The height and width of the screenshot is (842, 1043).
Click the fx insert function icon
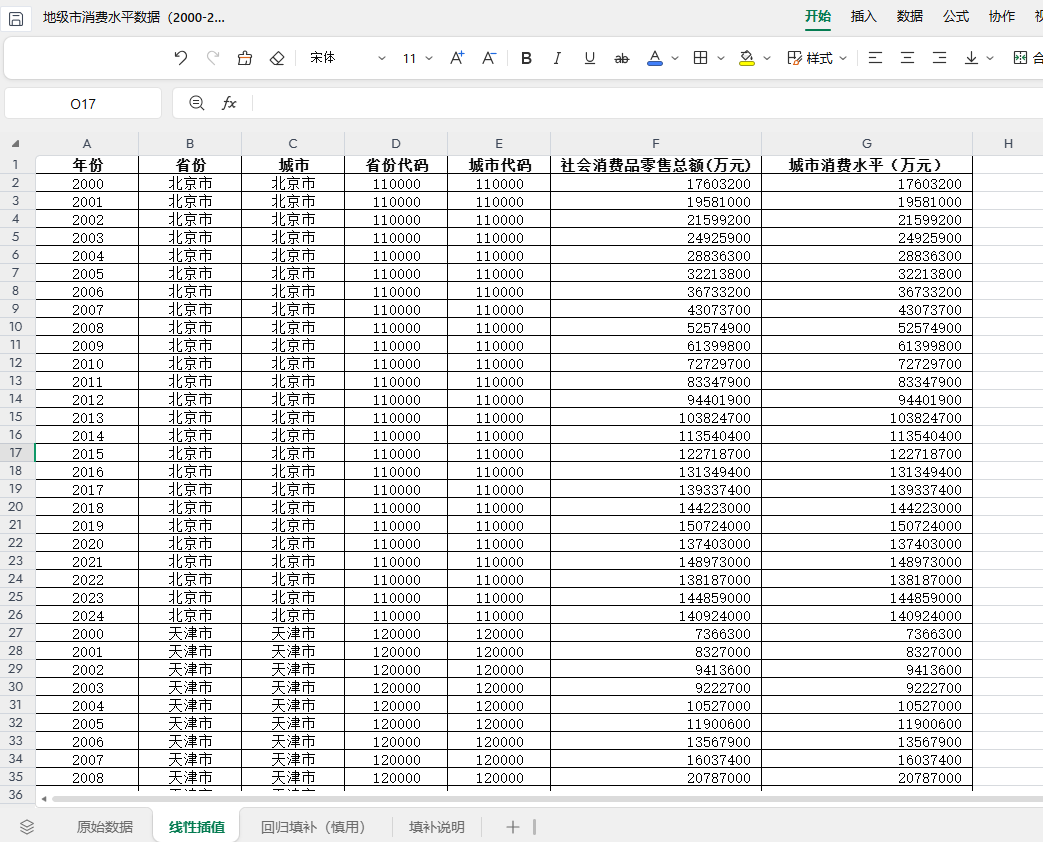pyautogui.click(x=229, y=103)
